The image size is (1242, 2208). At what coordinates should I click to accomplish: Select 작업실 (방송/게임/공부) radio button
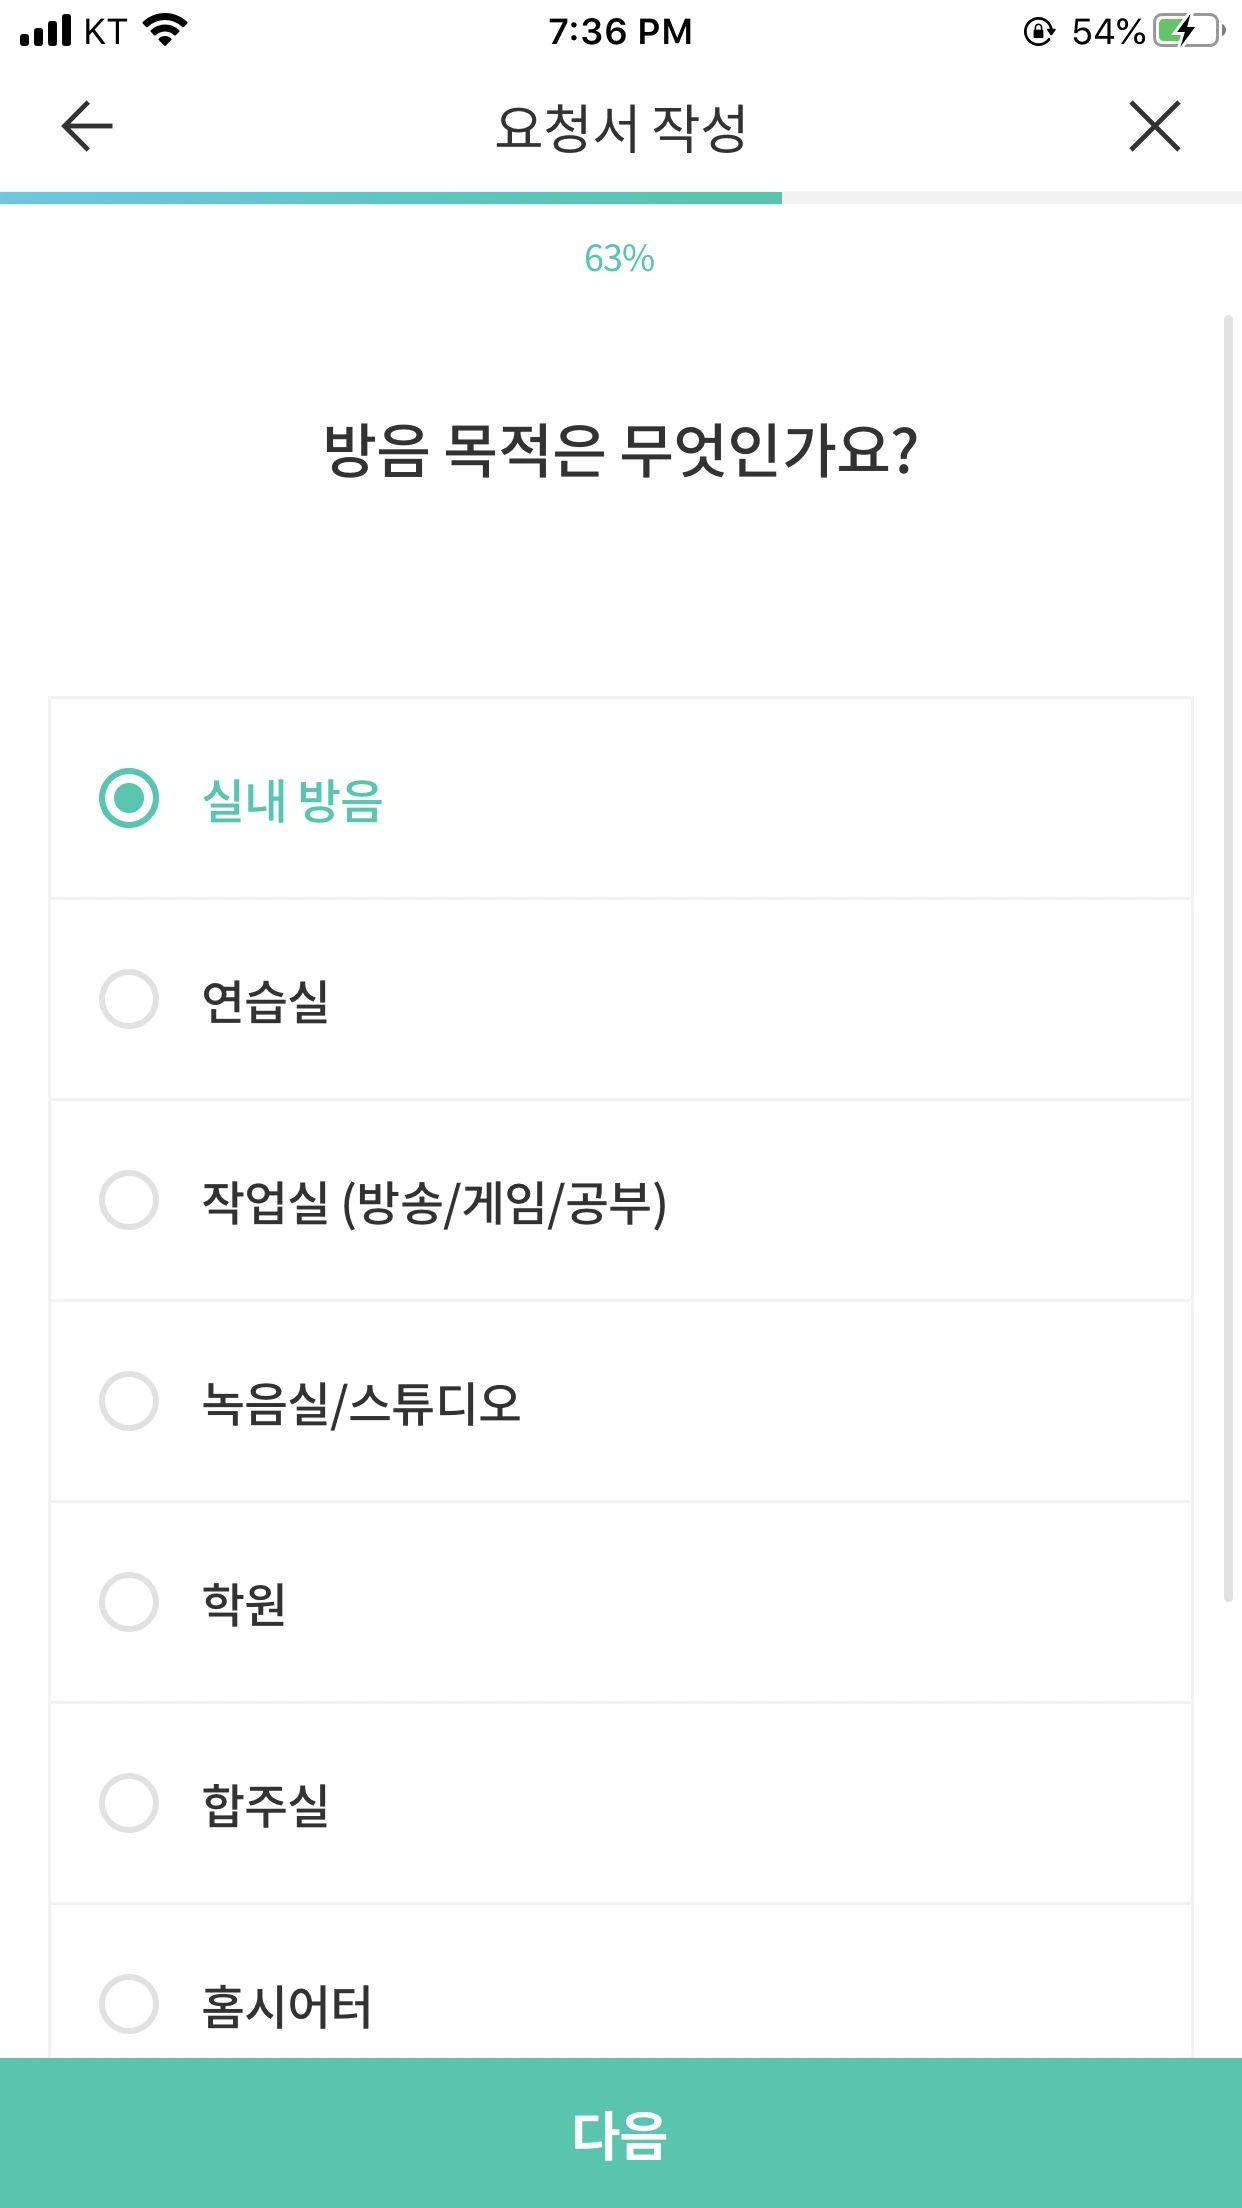pyautogui.click(x=129, y=1200)
